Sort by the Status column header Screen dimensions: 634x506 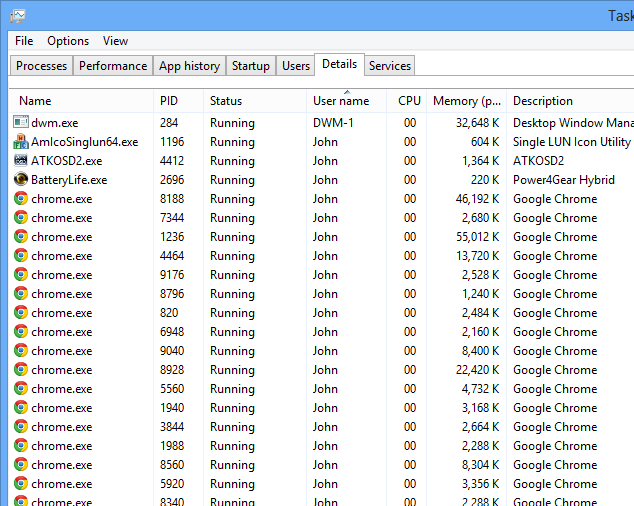[x=255, y=101]
